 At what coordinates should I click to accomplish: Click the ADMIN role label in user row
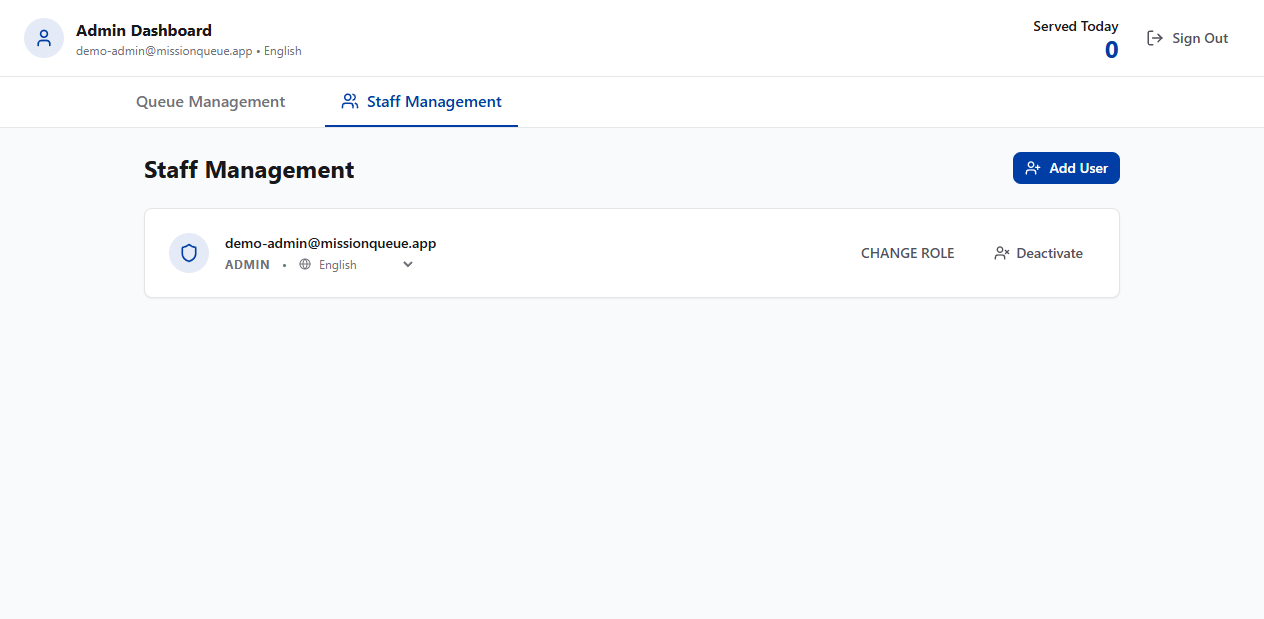pos(247,265)
